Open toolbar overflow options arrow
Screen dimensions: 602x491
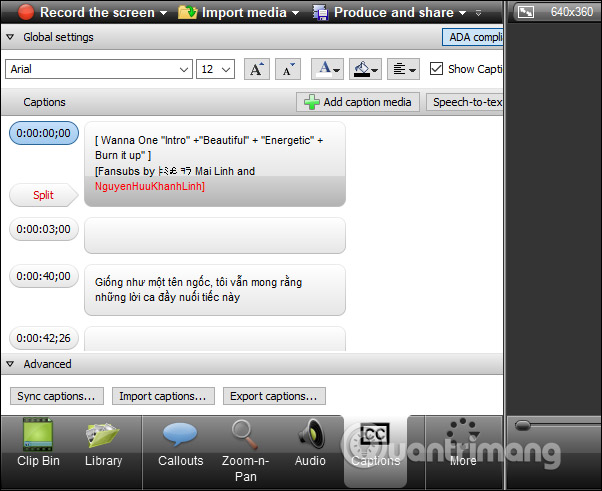click(x=478, y=13)
